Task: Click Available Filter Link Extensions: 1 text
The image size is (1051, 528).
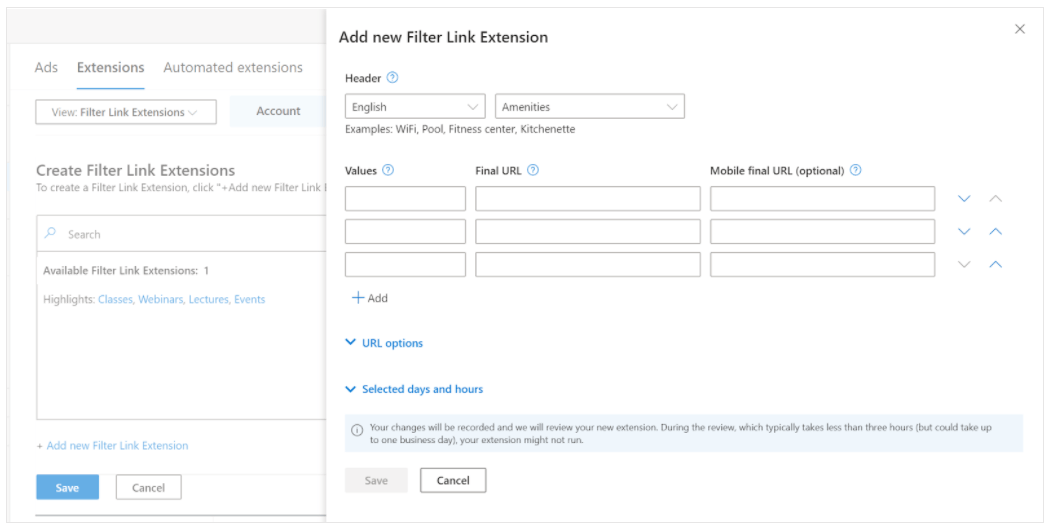Action: [x=126, y=271]
